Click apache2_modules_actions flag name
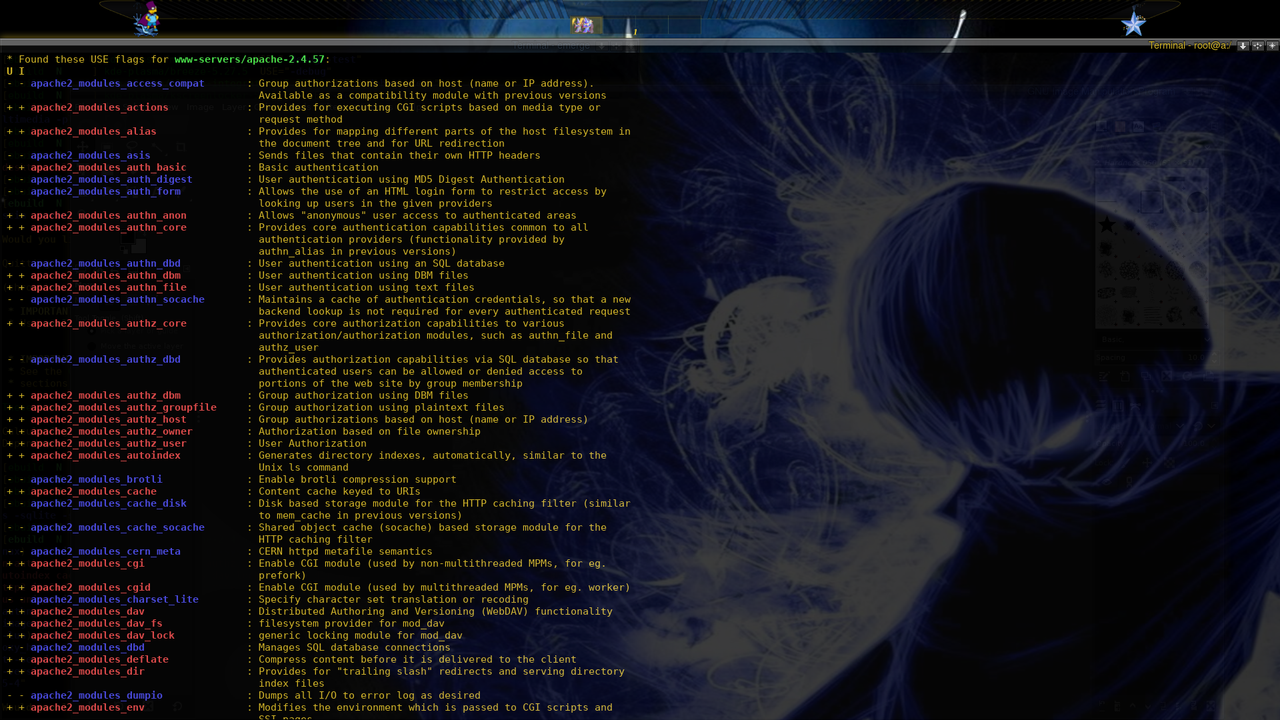Image resolution: width=1280 pixels, height=720 pixels. pos(99,108)
